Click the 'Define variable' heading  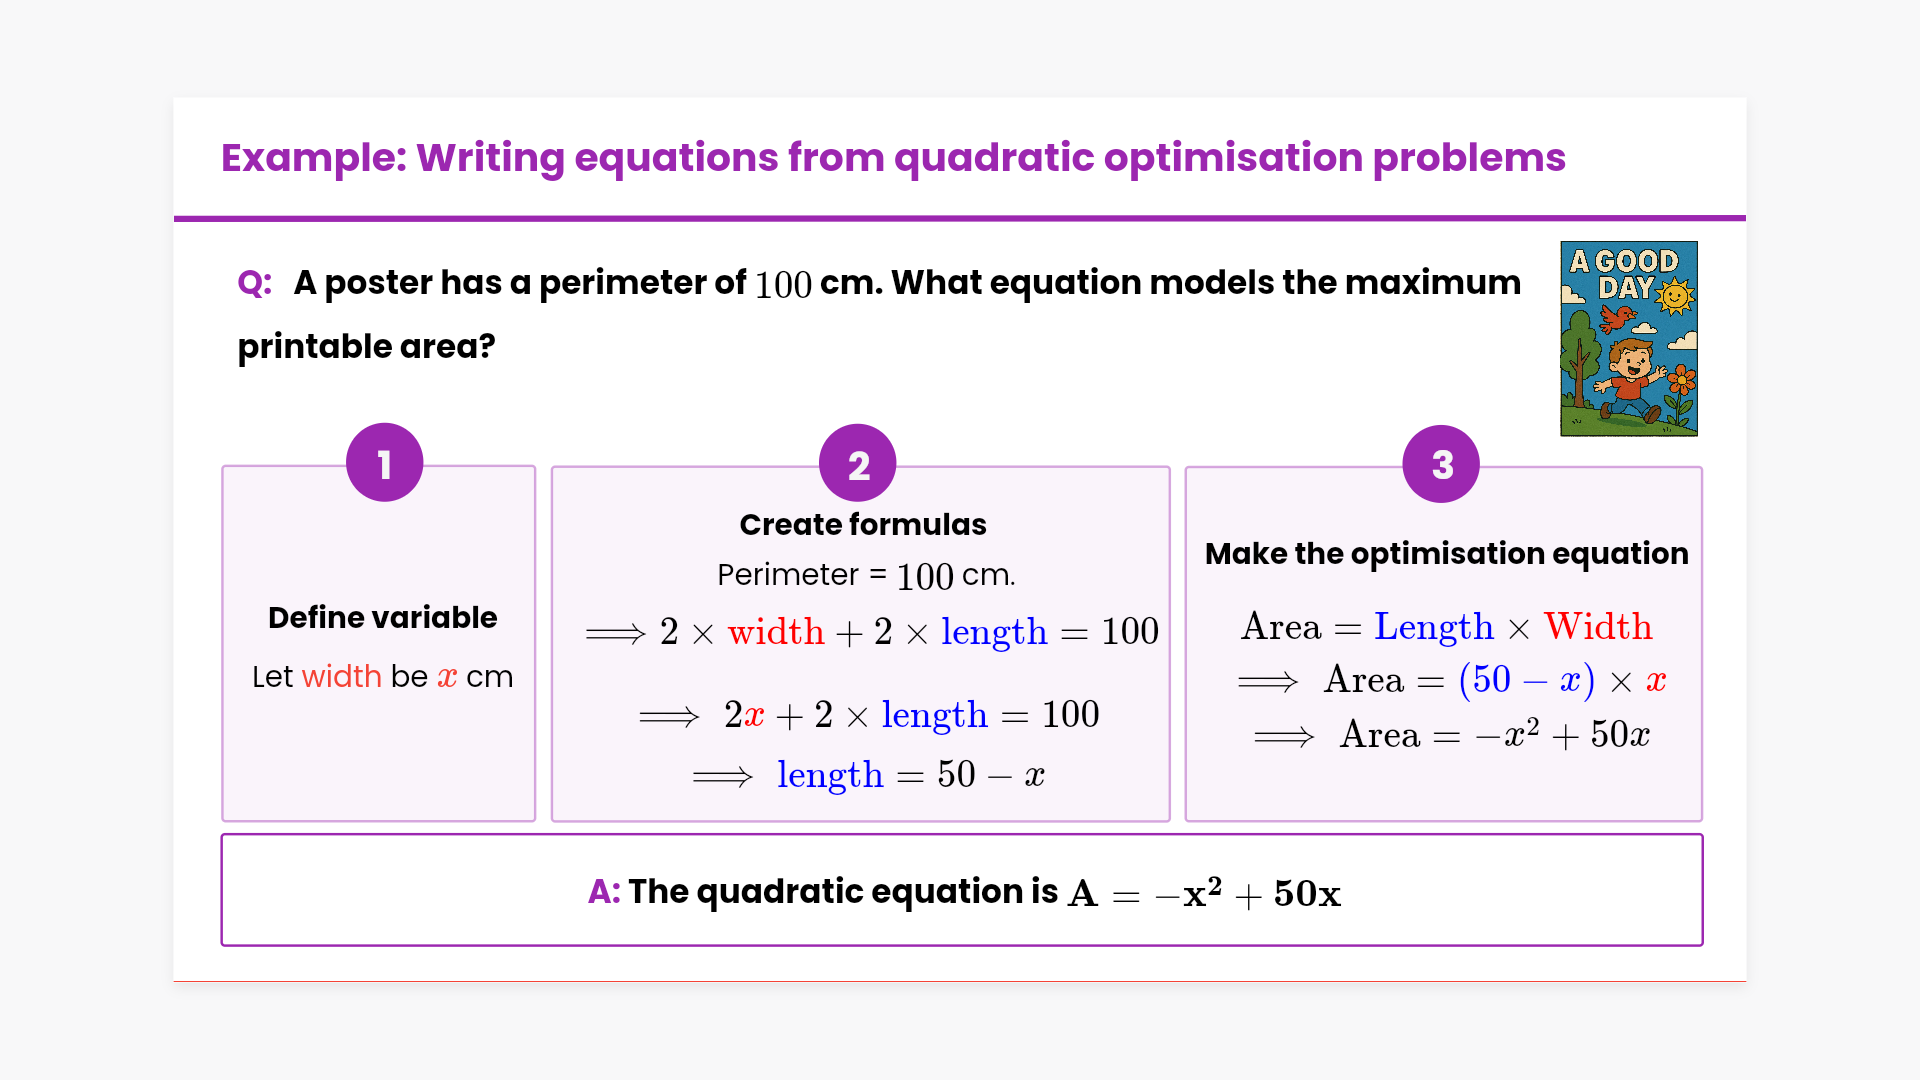pos(382,618)
